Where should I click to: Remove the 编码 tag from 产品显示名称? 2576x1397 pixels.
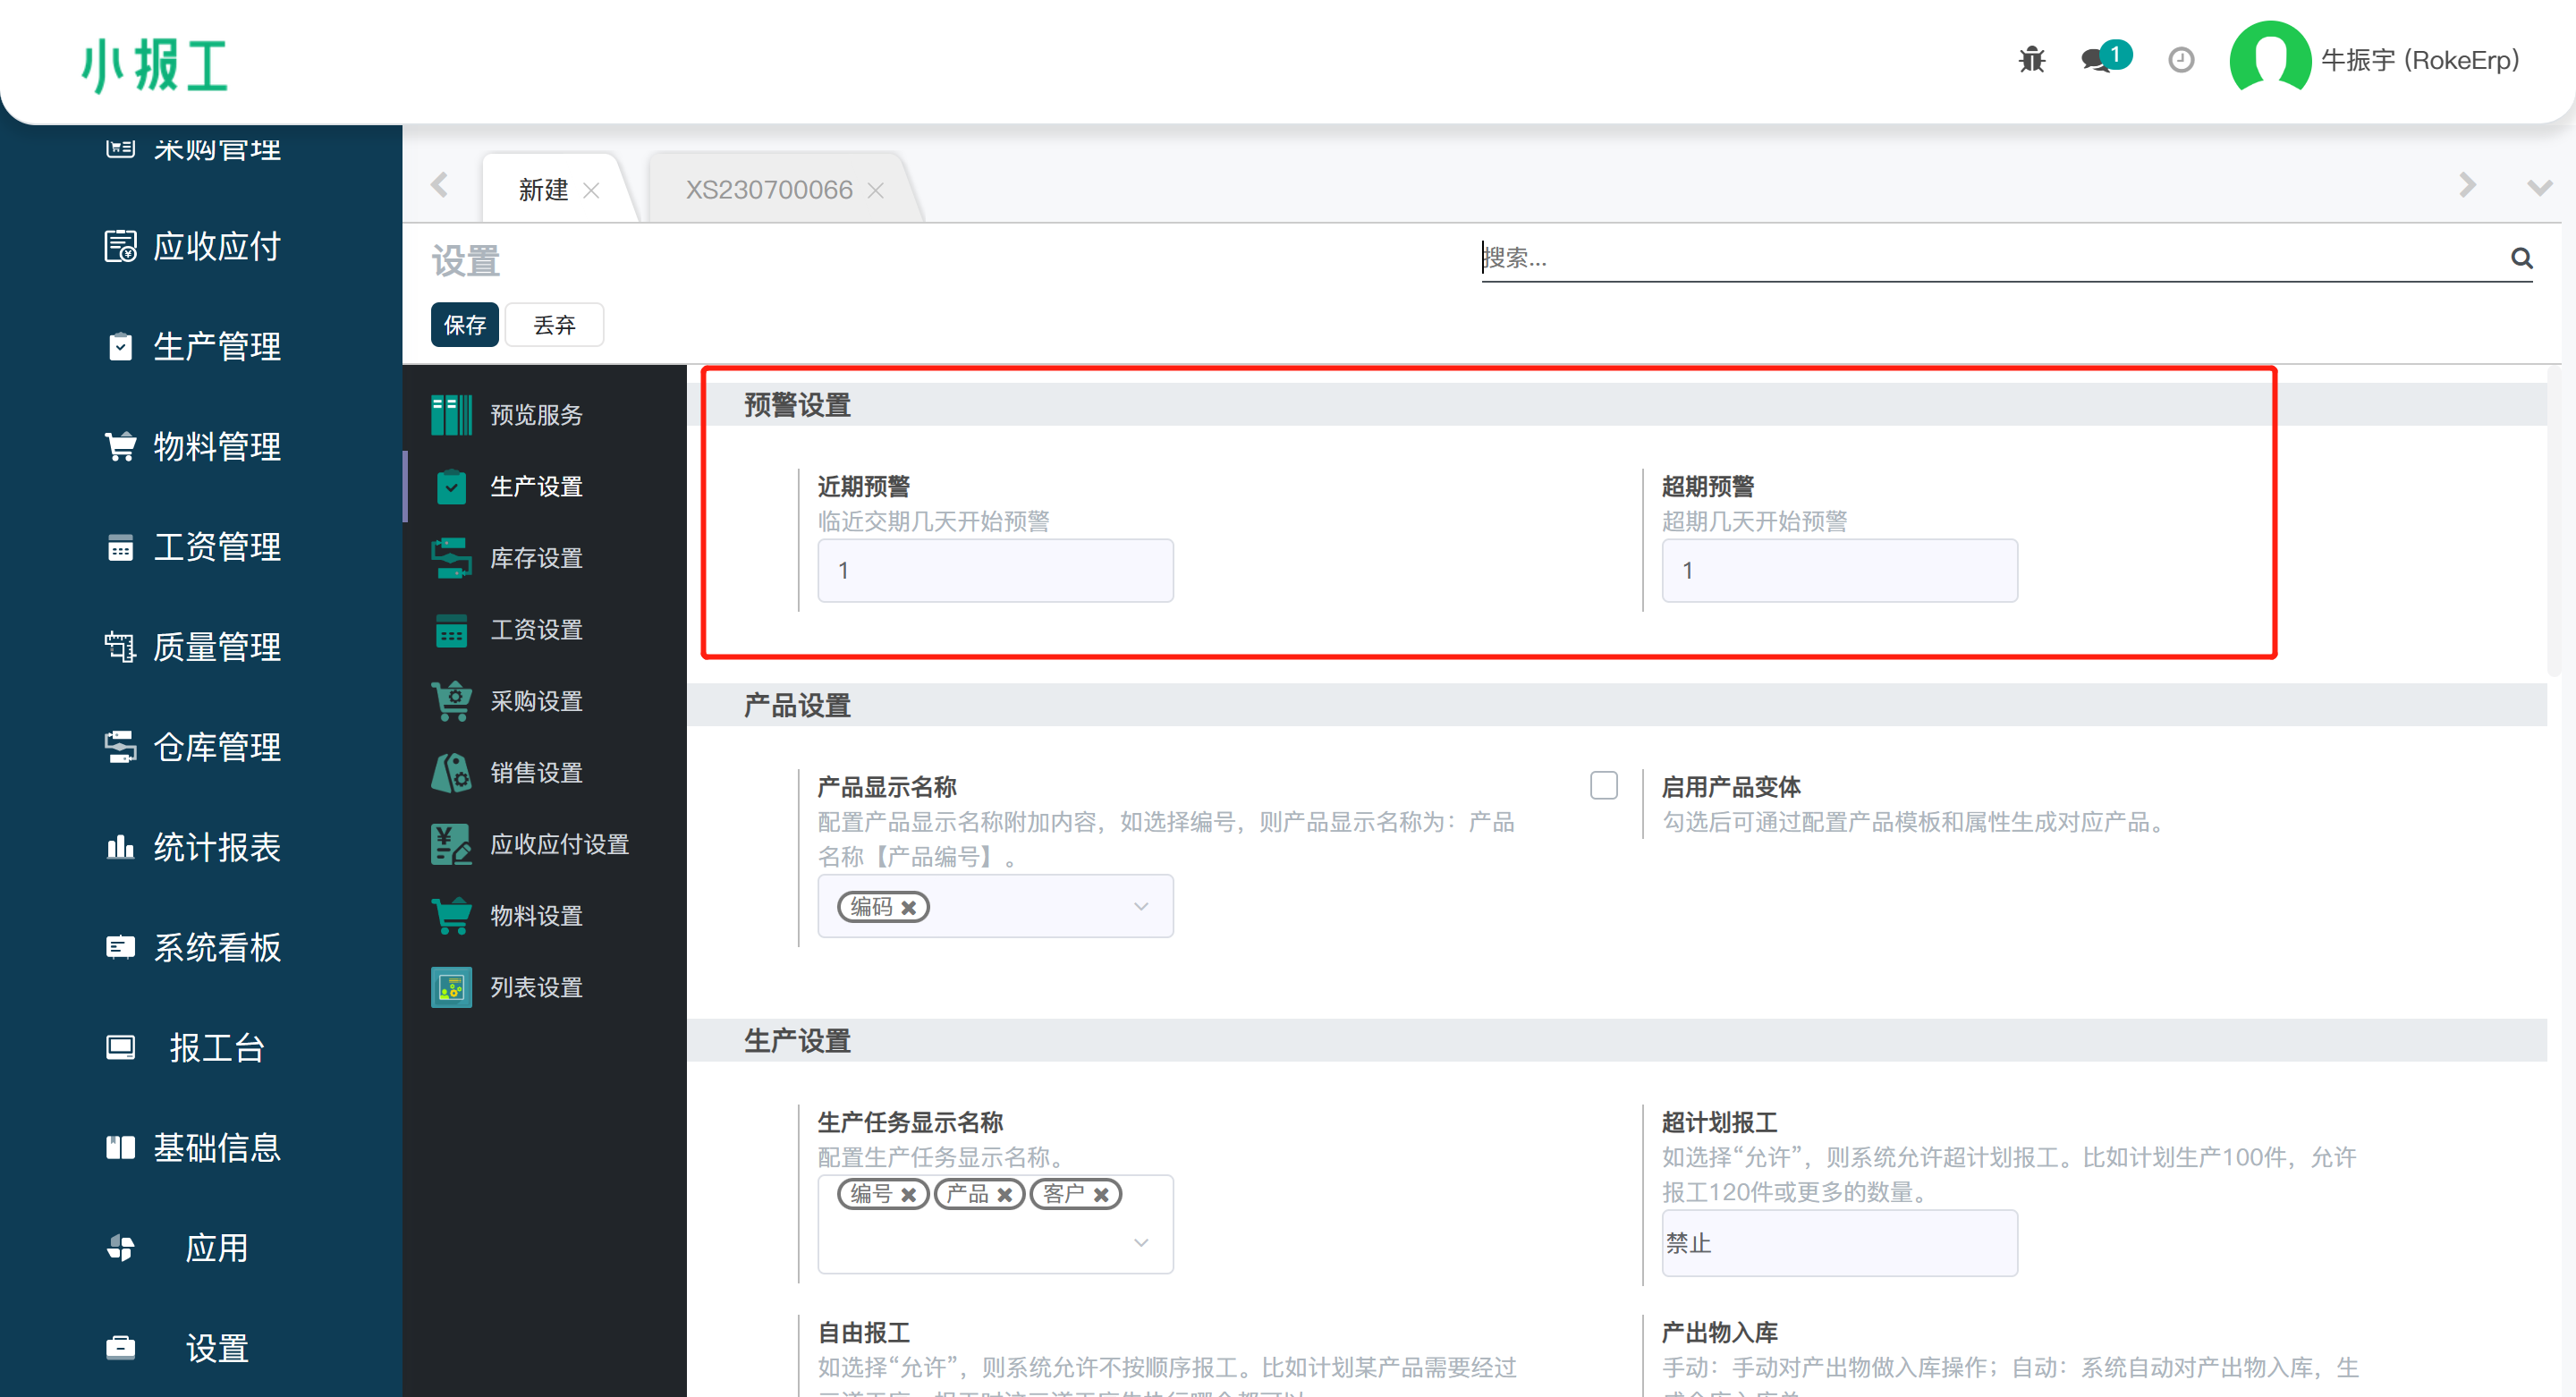pos(908,908)
